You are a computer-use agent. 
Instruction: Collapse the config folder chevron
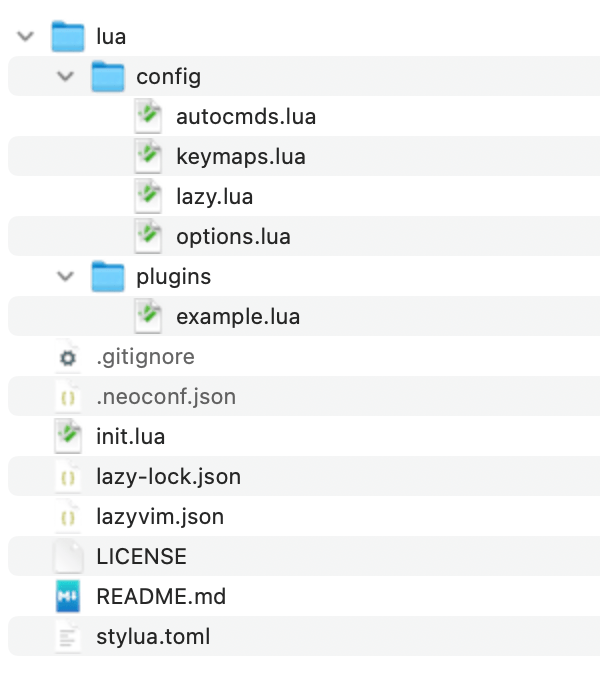(x=66, y=76)
